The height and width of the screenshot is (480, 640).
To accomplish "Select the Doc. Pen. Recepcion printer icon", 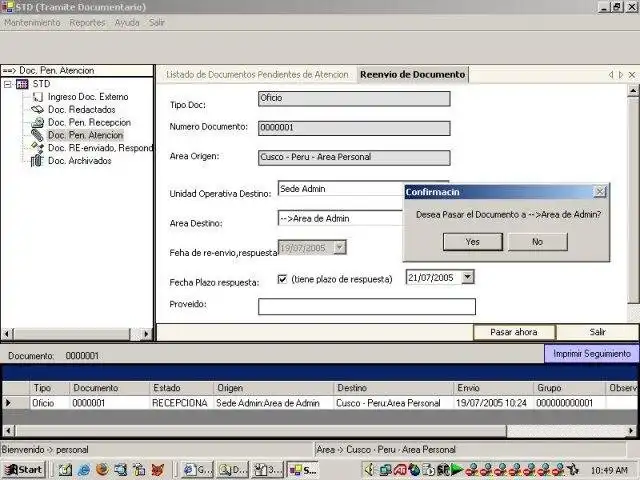I will 38,122.
